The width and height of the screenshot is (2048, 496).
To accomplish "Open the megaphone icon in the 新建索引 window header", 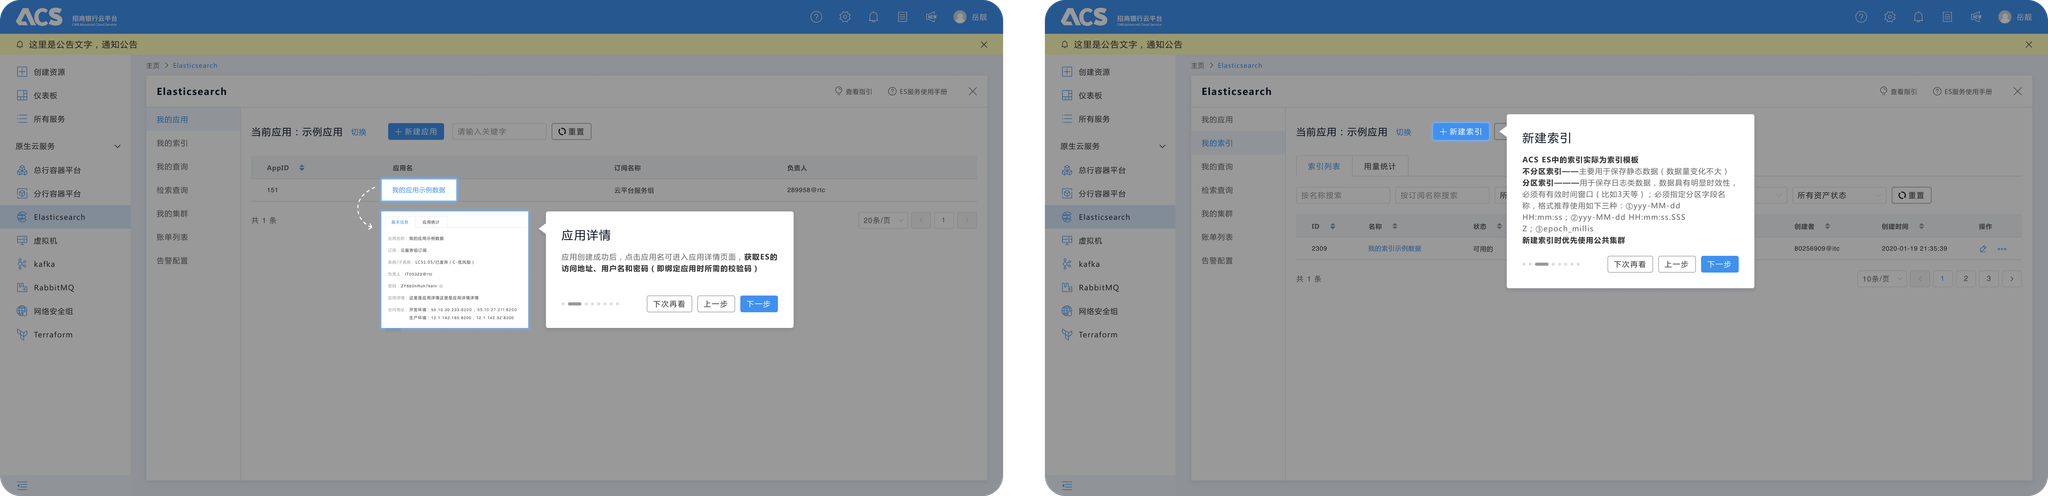I will 1976,17.
